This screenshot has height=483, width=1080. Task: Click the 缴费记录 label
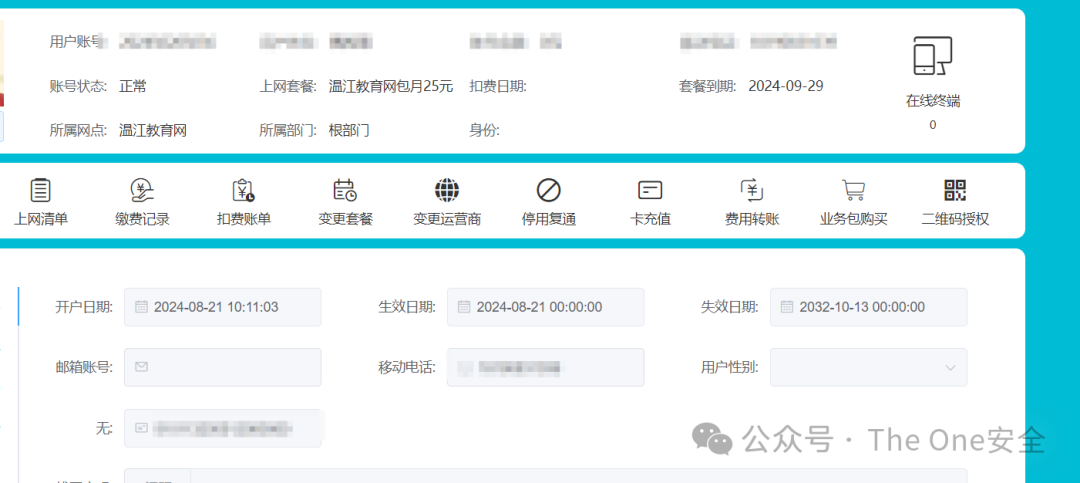[143, 220]
